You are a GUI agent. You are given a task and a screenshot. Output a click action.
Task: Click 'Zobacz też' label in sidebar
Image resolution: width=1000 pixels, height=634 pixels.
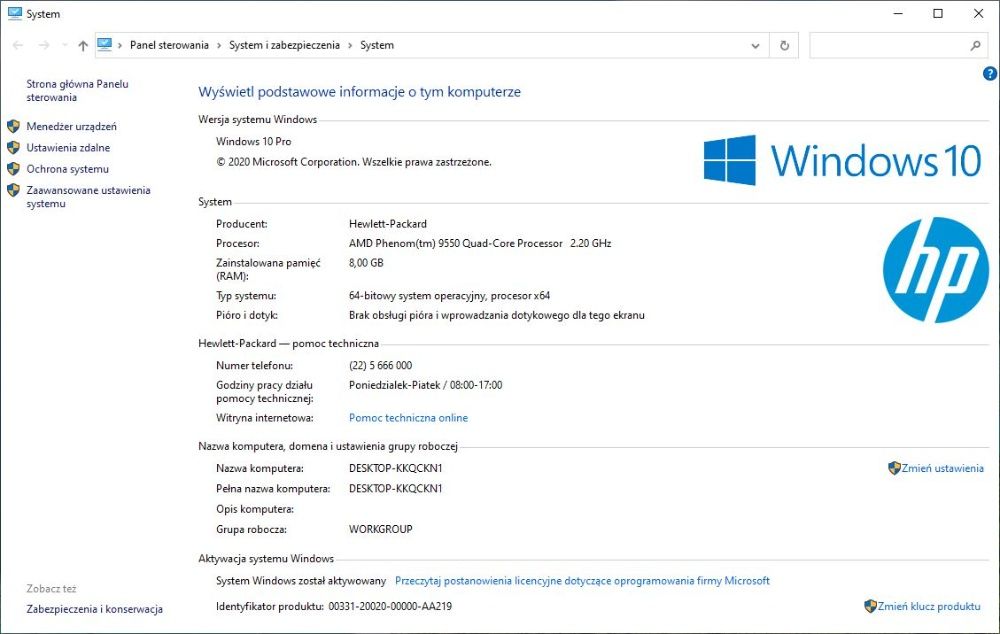[51, 589]
